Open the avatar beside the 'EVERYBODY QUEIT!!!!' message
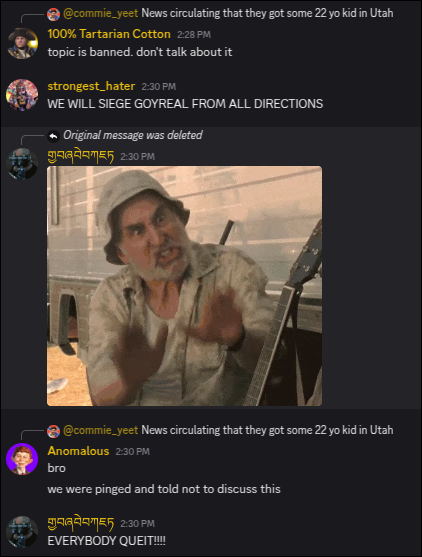 point(22,532)
